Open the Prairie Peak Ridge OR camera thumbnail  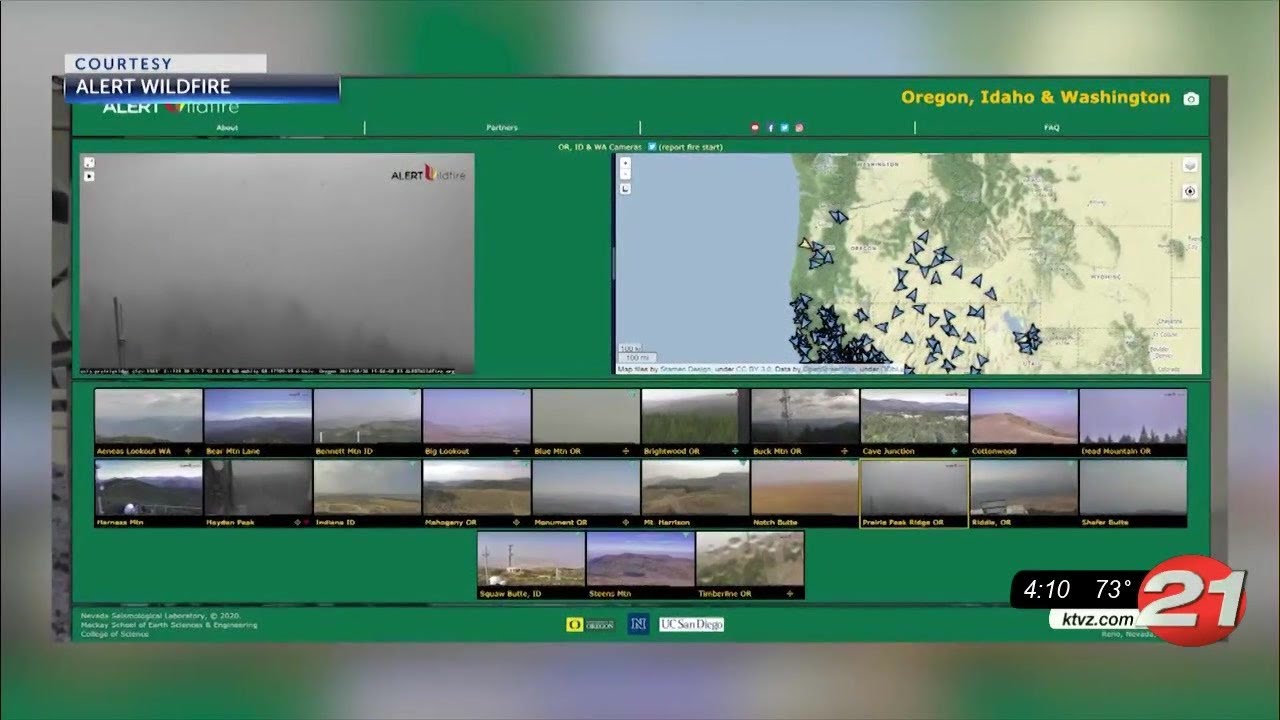tap(914, 493)
